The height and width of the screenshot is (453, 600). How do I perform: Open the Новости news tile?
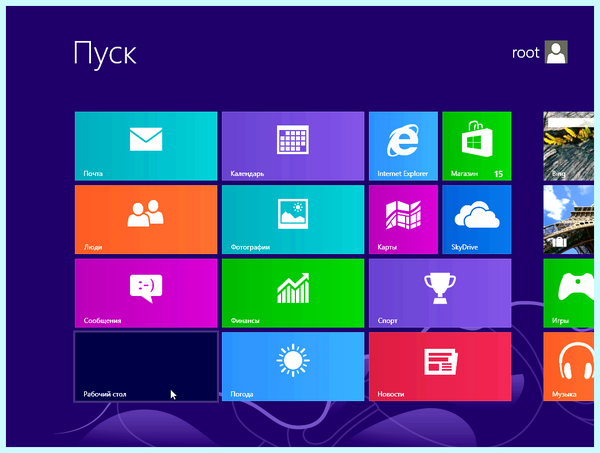[440, 367]
